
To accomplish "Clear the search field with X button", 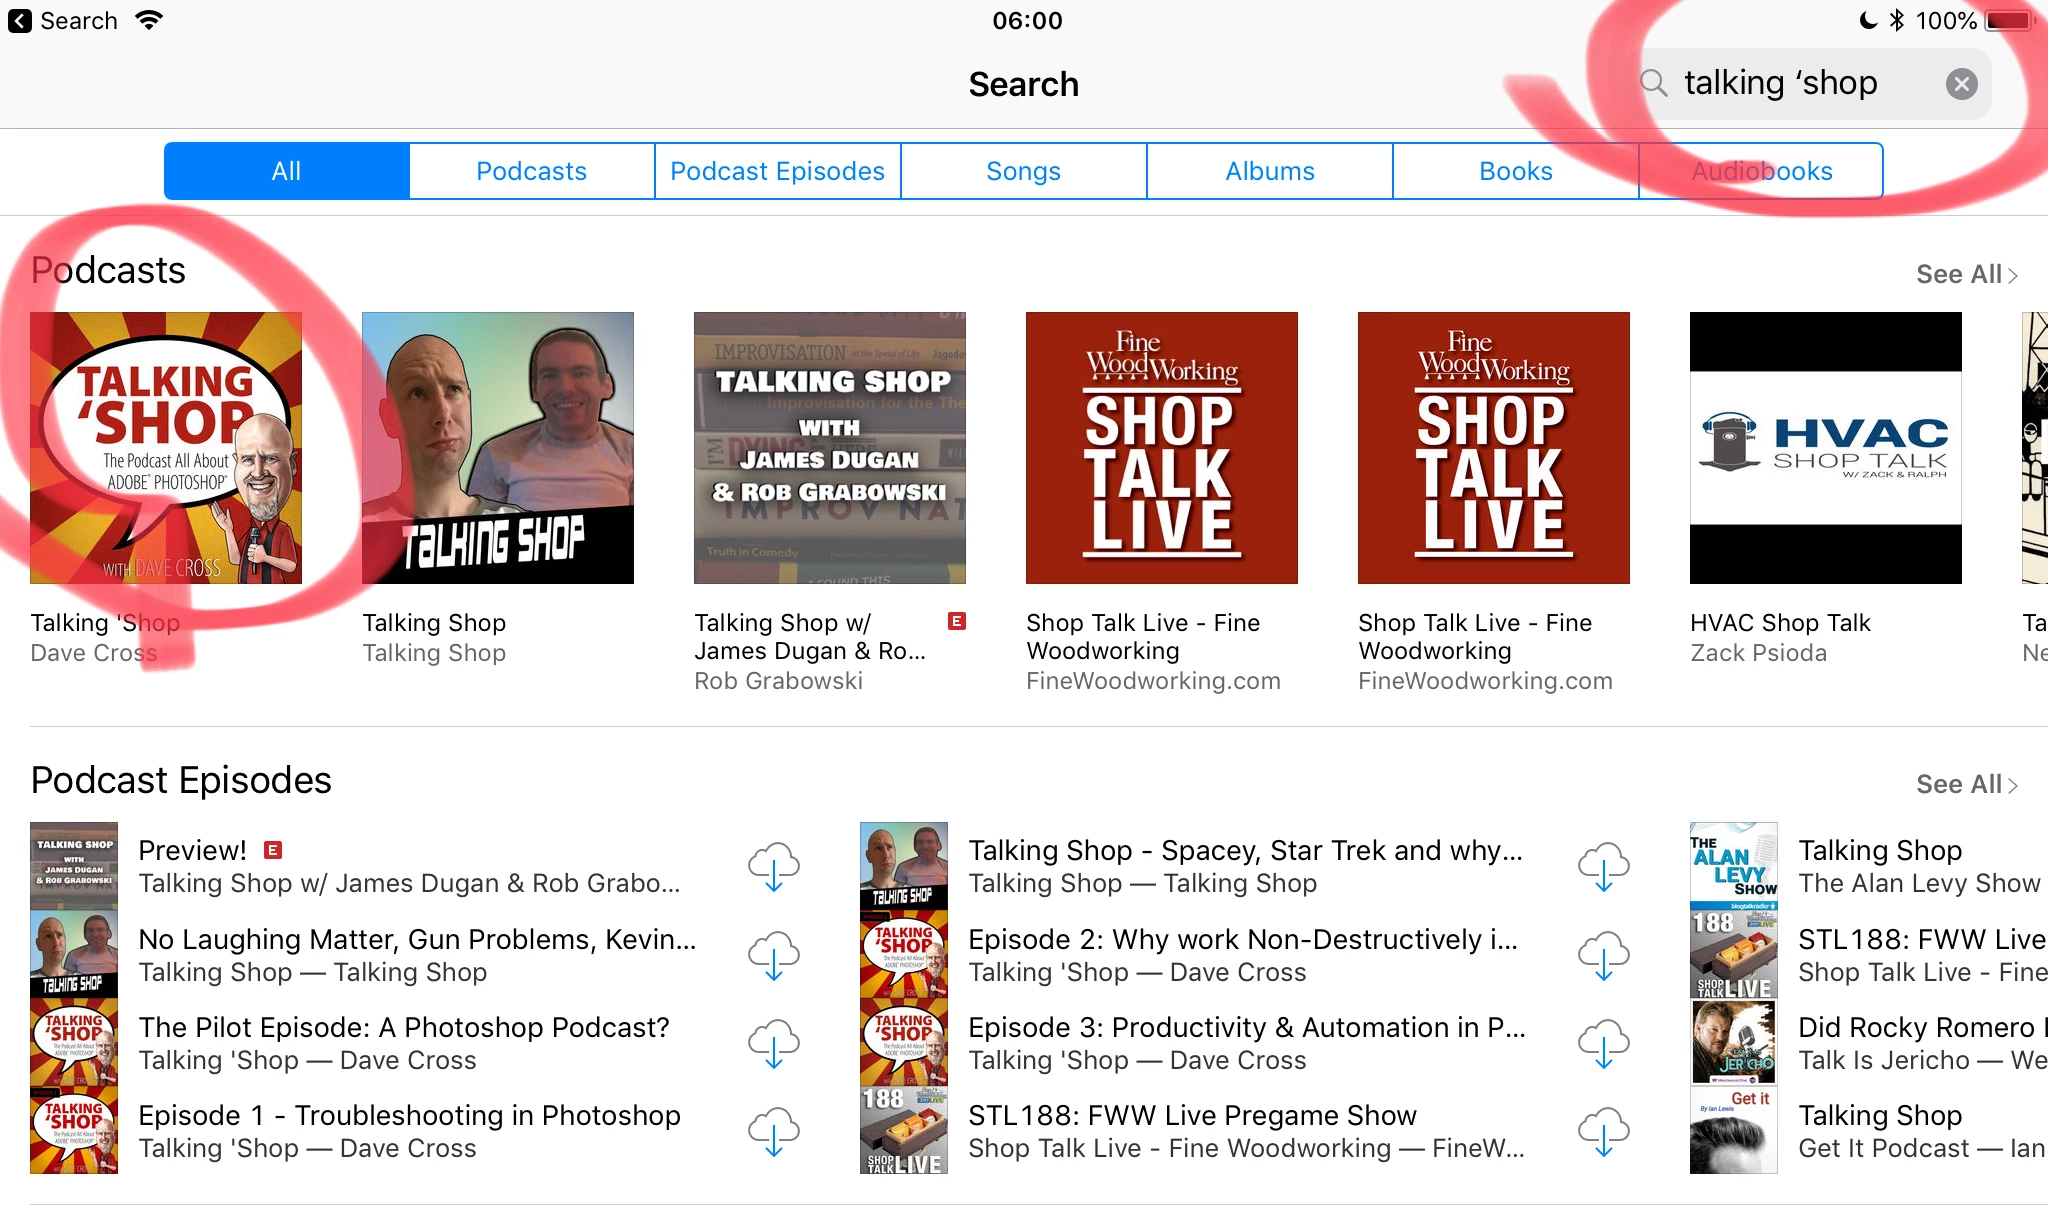I will click(x=1961, y=84).
